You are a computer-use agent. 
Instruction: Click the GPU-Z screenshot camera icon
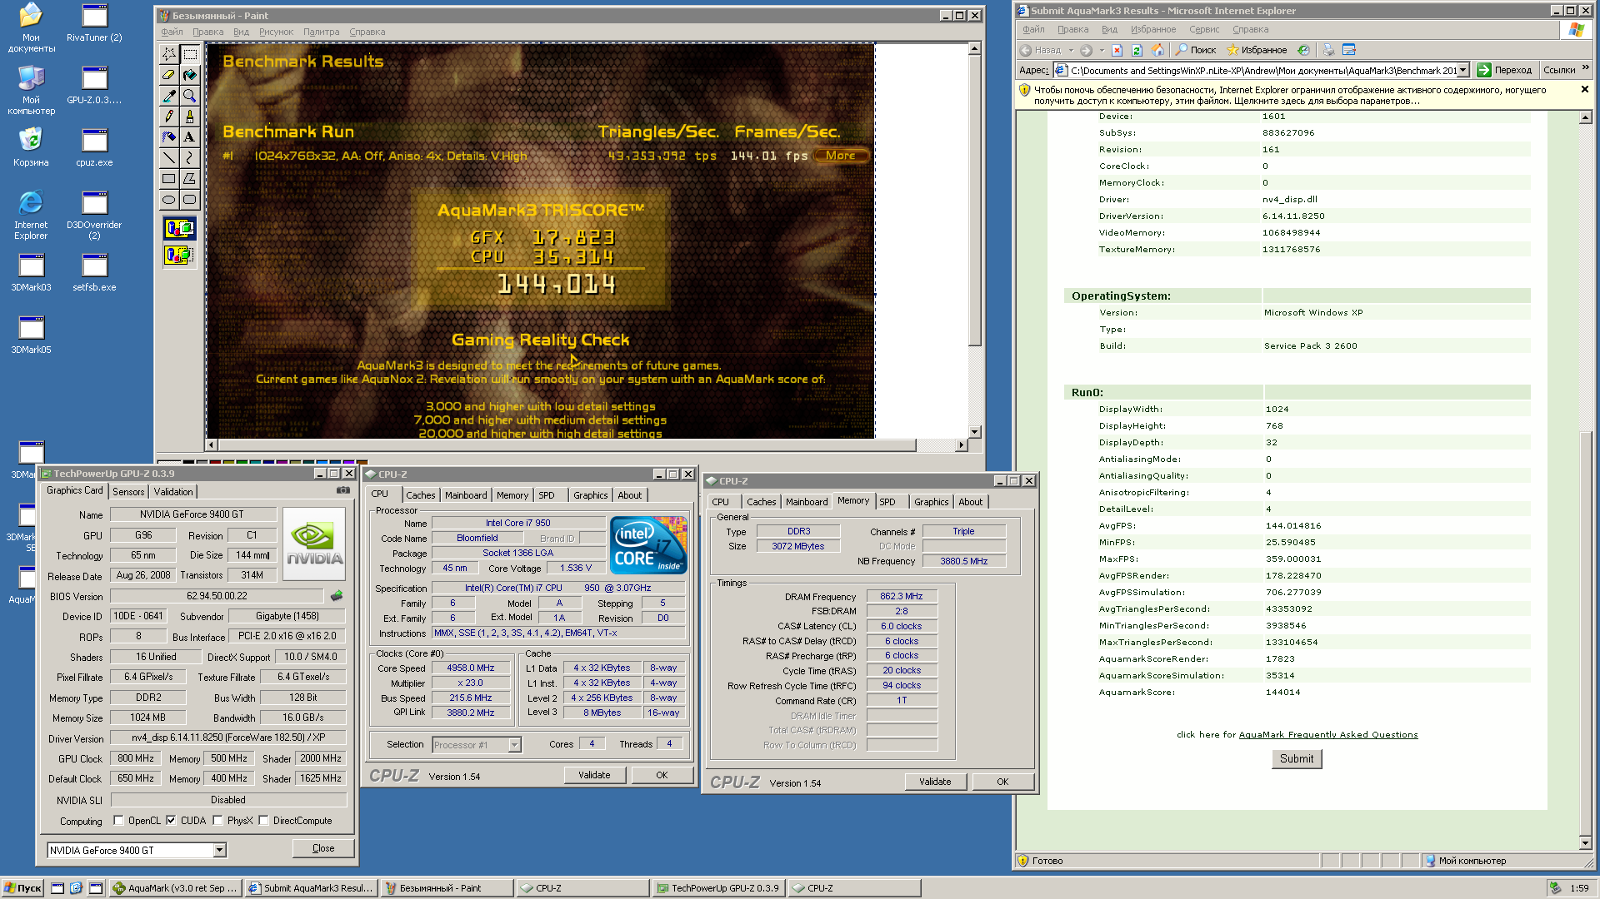tap(343, 490)
